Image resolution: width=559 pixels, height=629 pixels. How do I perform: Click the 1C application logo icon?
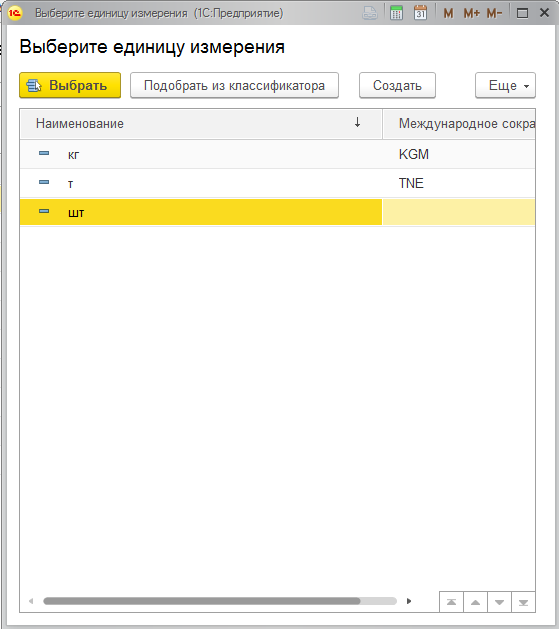pos(15,13)
